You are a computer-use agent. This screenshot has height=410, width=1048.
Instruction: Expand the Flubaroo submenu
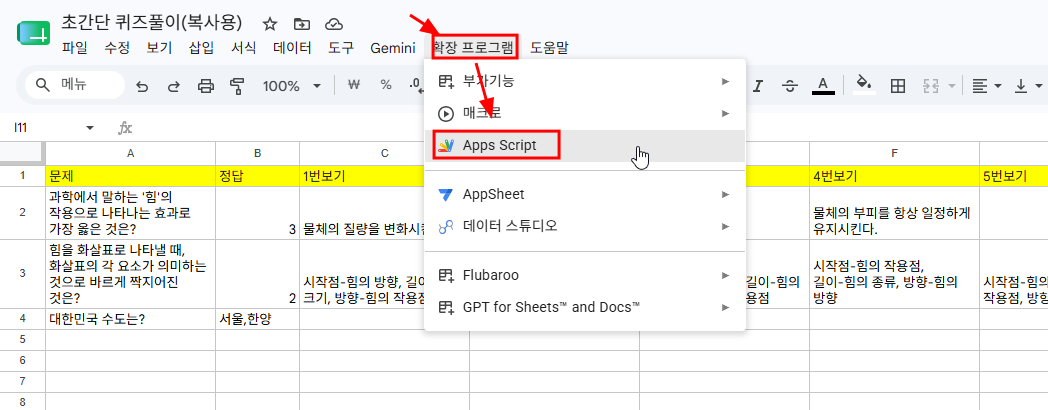click(585, 276)
